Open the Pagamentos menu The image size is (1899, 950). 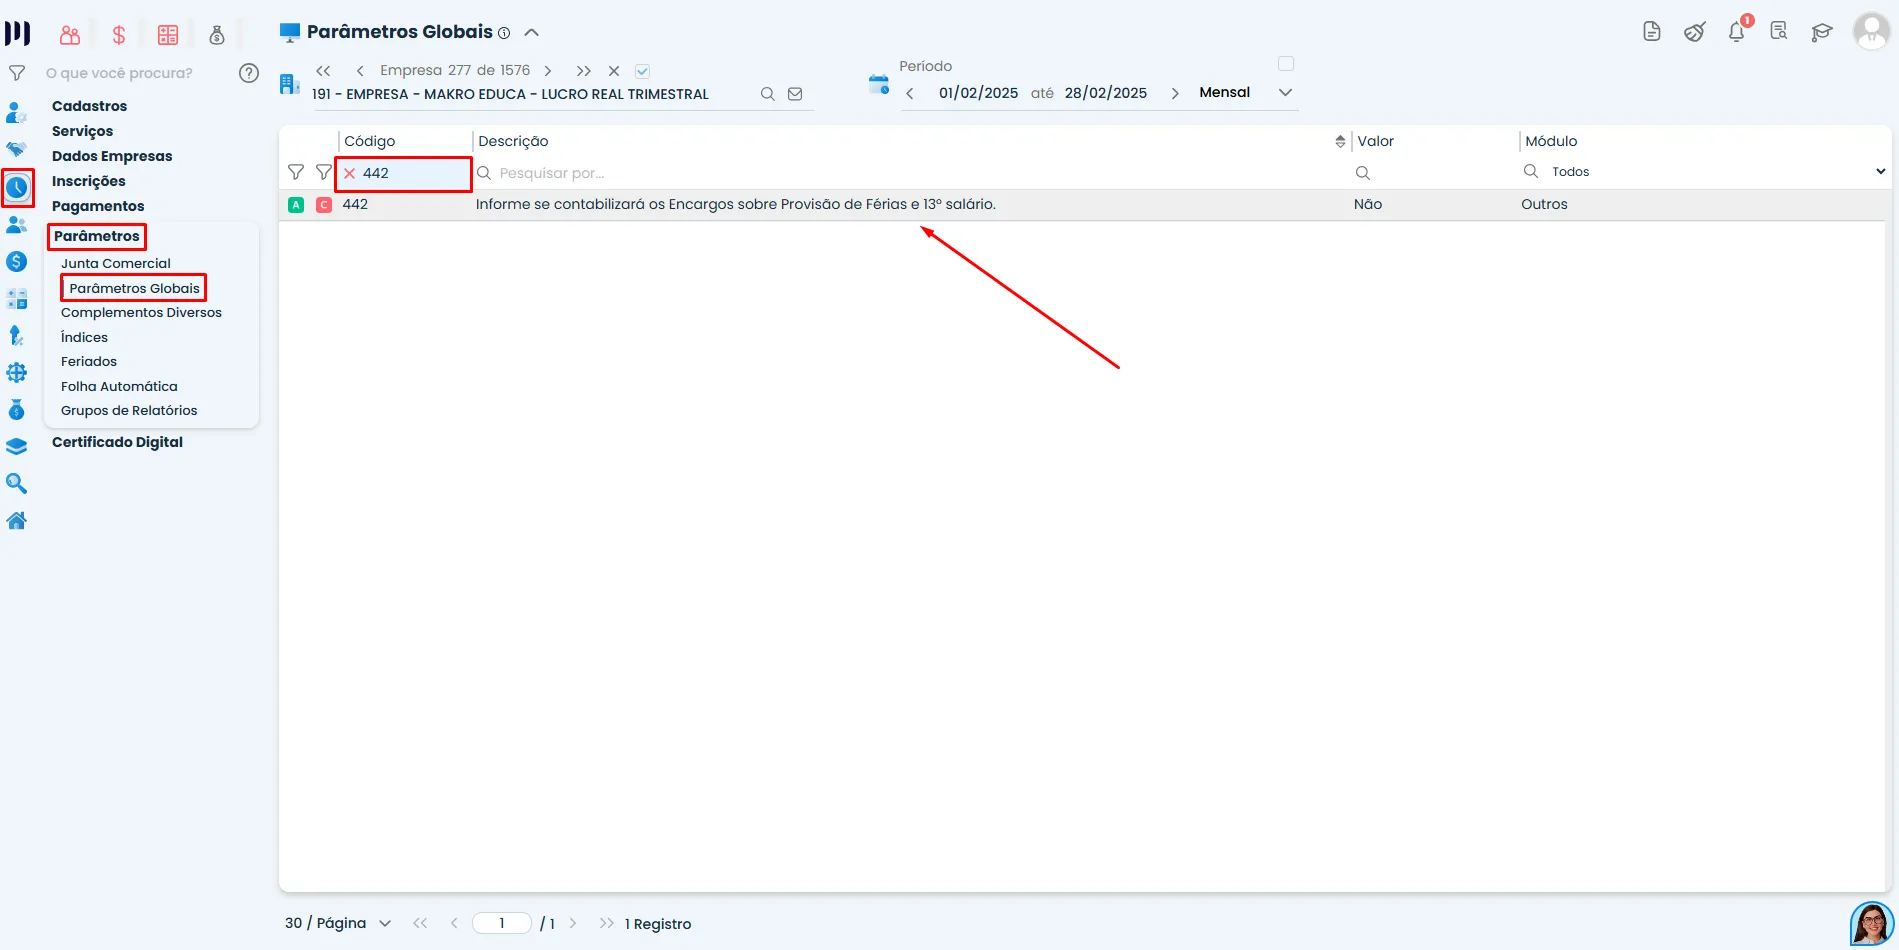(x=98, y=206)
